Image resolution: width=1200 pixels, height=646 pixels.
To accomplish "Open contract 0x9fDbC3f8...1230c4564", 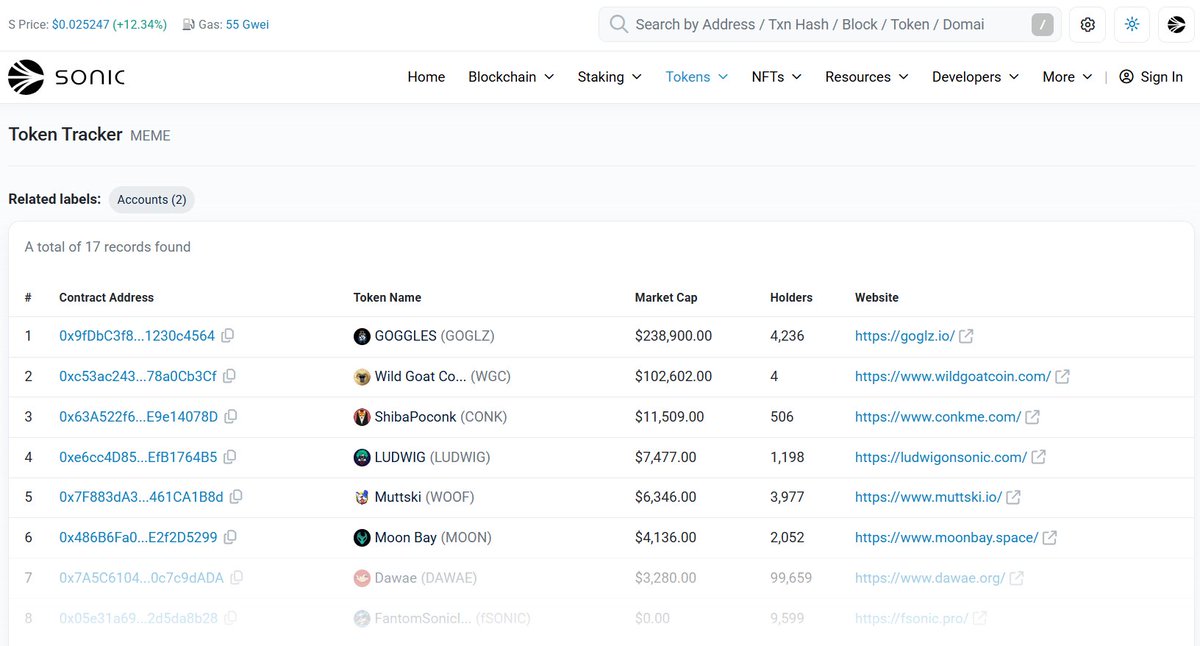I will [137, 336].
